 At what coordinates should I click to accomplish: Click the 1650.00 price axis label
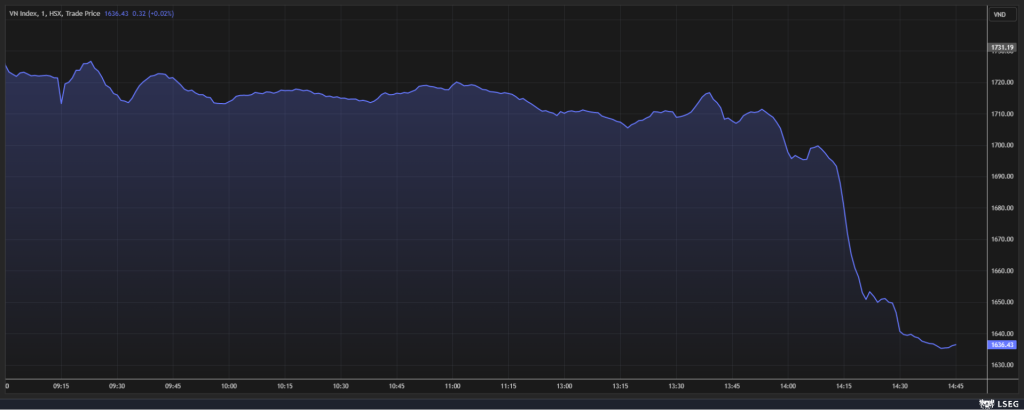[x=1002, y=302]
